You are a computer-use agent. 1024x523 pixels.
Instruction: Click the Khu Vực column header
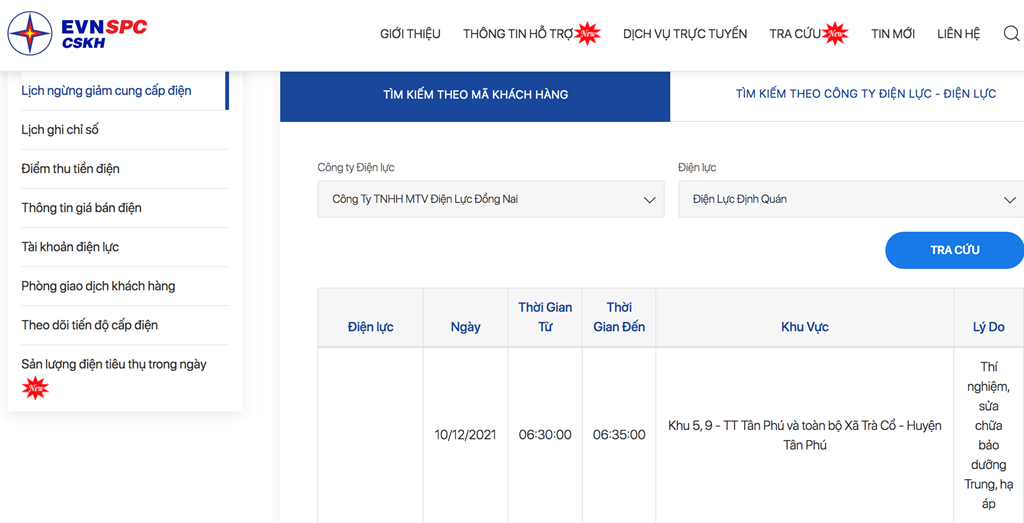805,327
